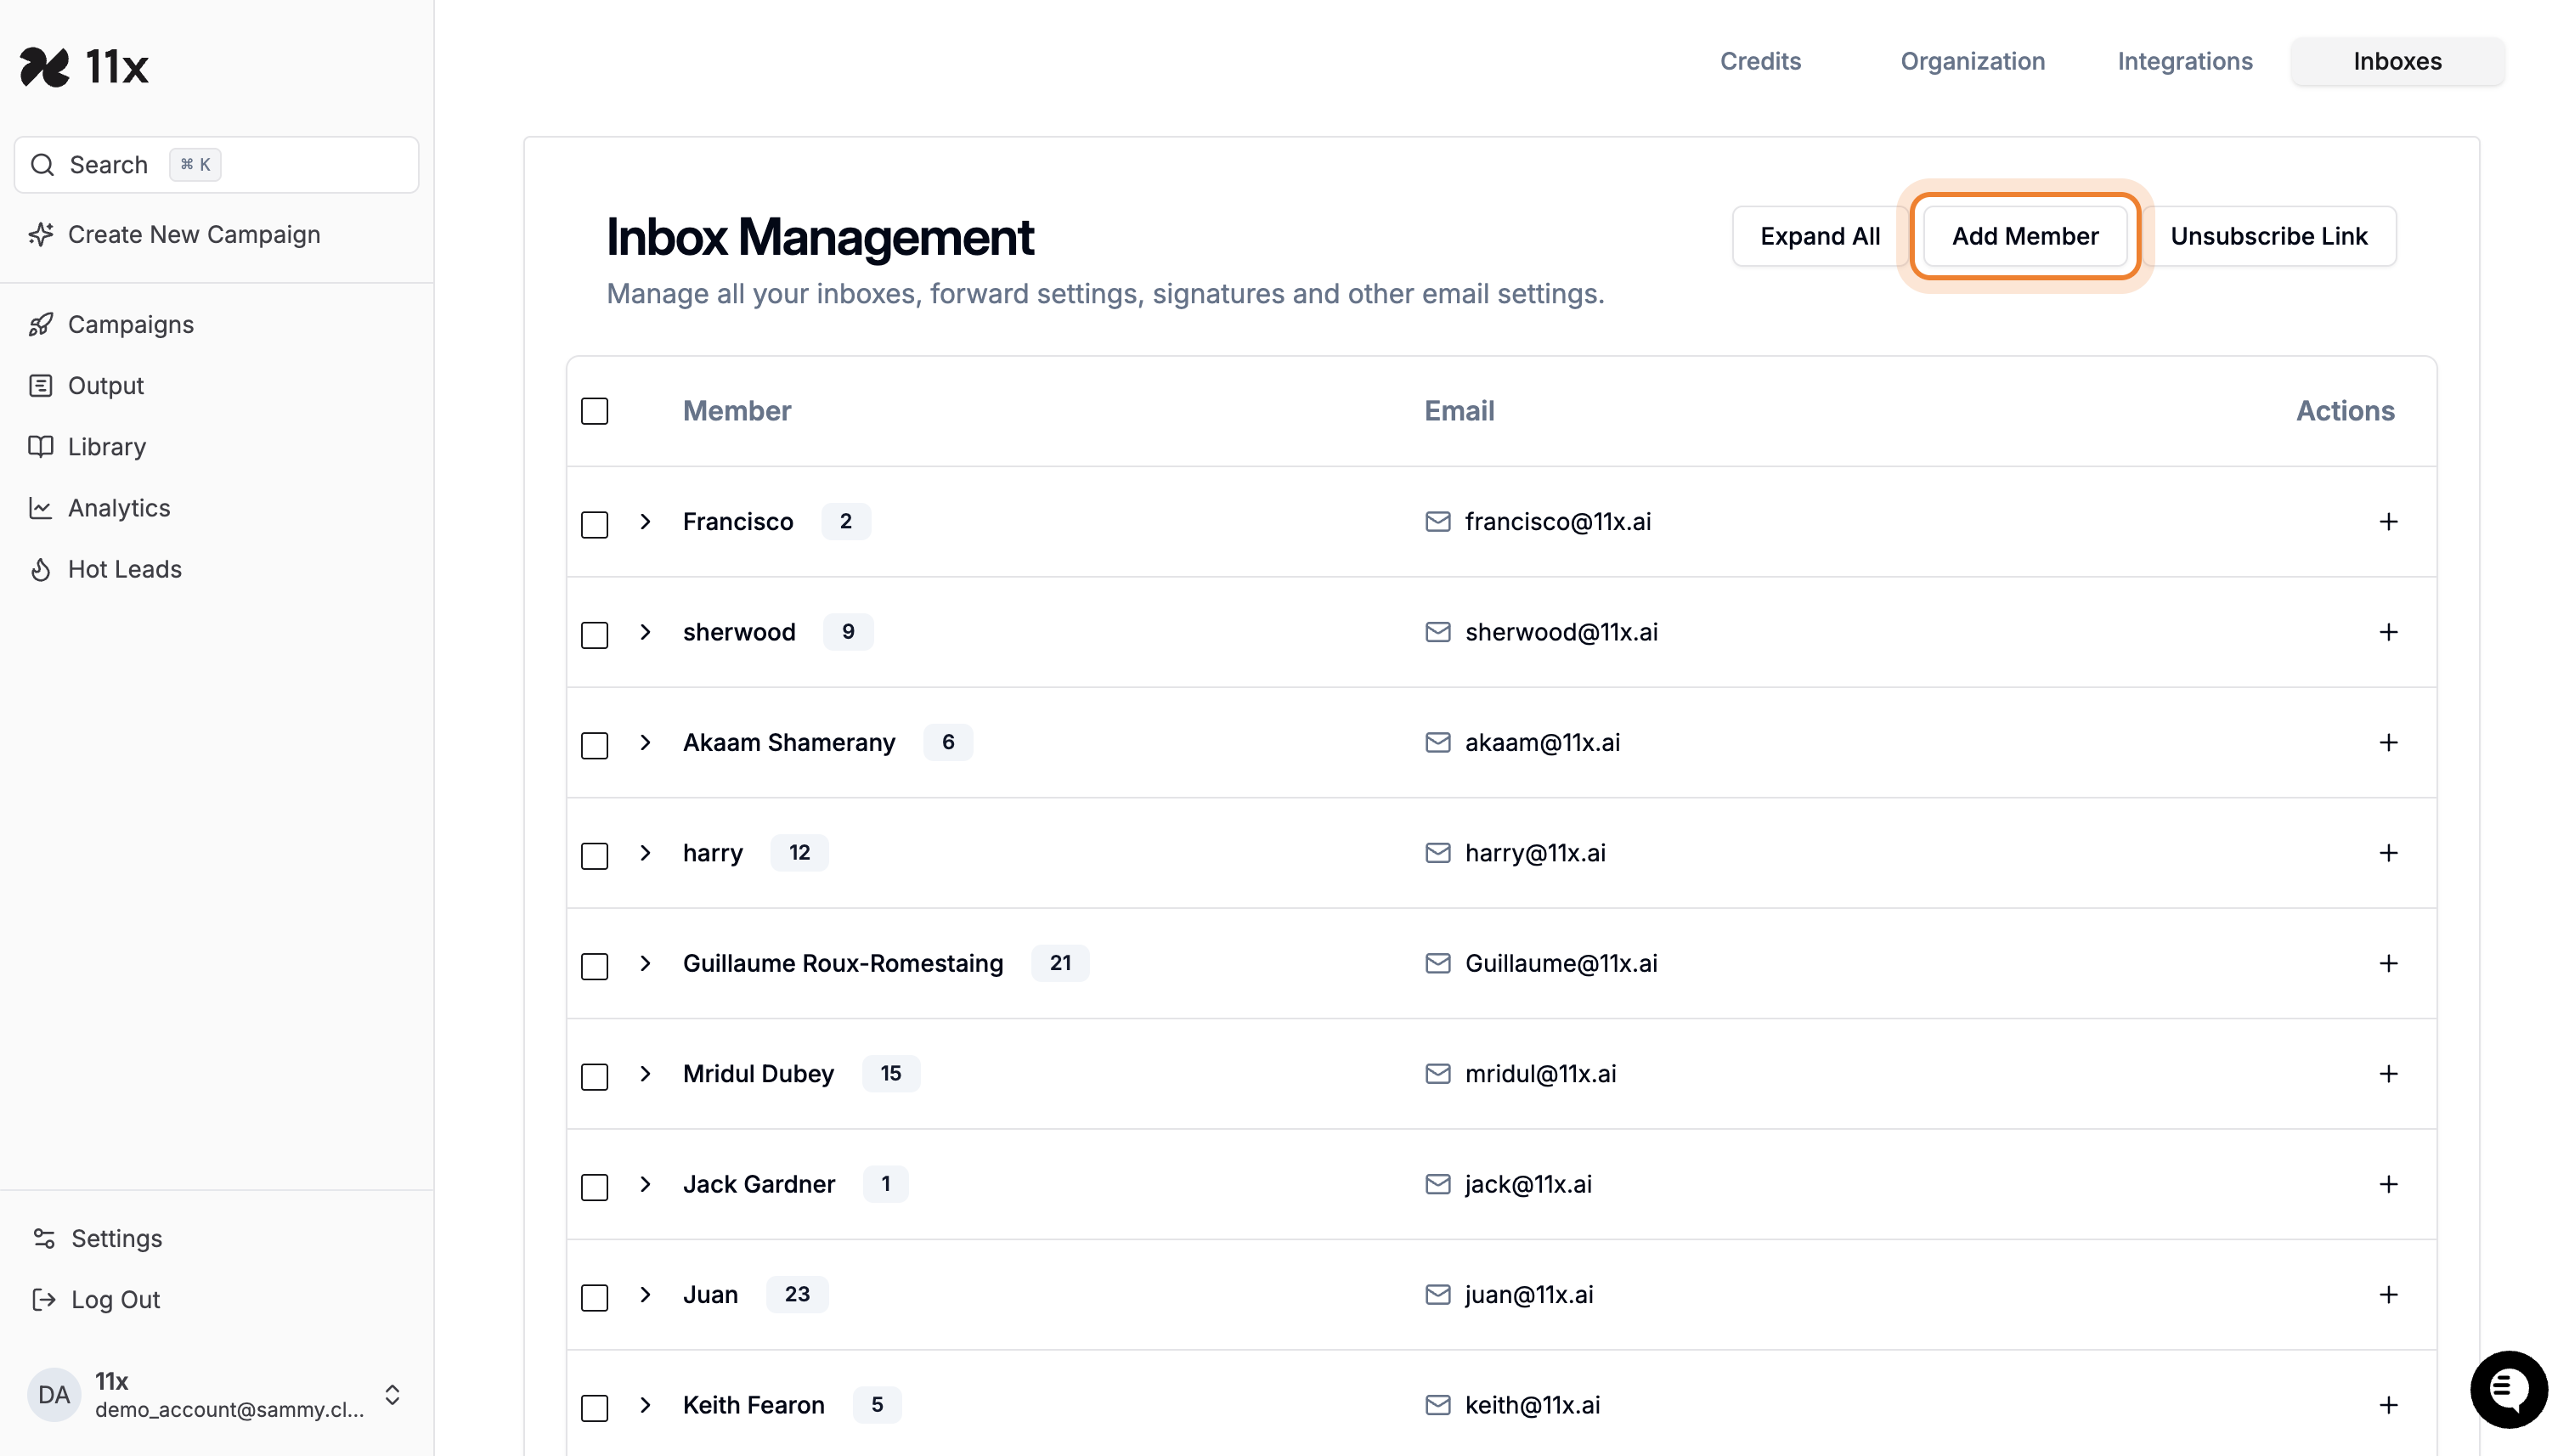Click the Email column header

click(x=1459, y=411)
